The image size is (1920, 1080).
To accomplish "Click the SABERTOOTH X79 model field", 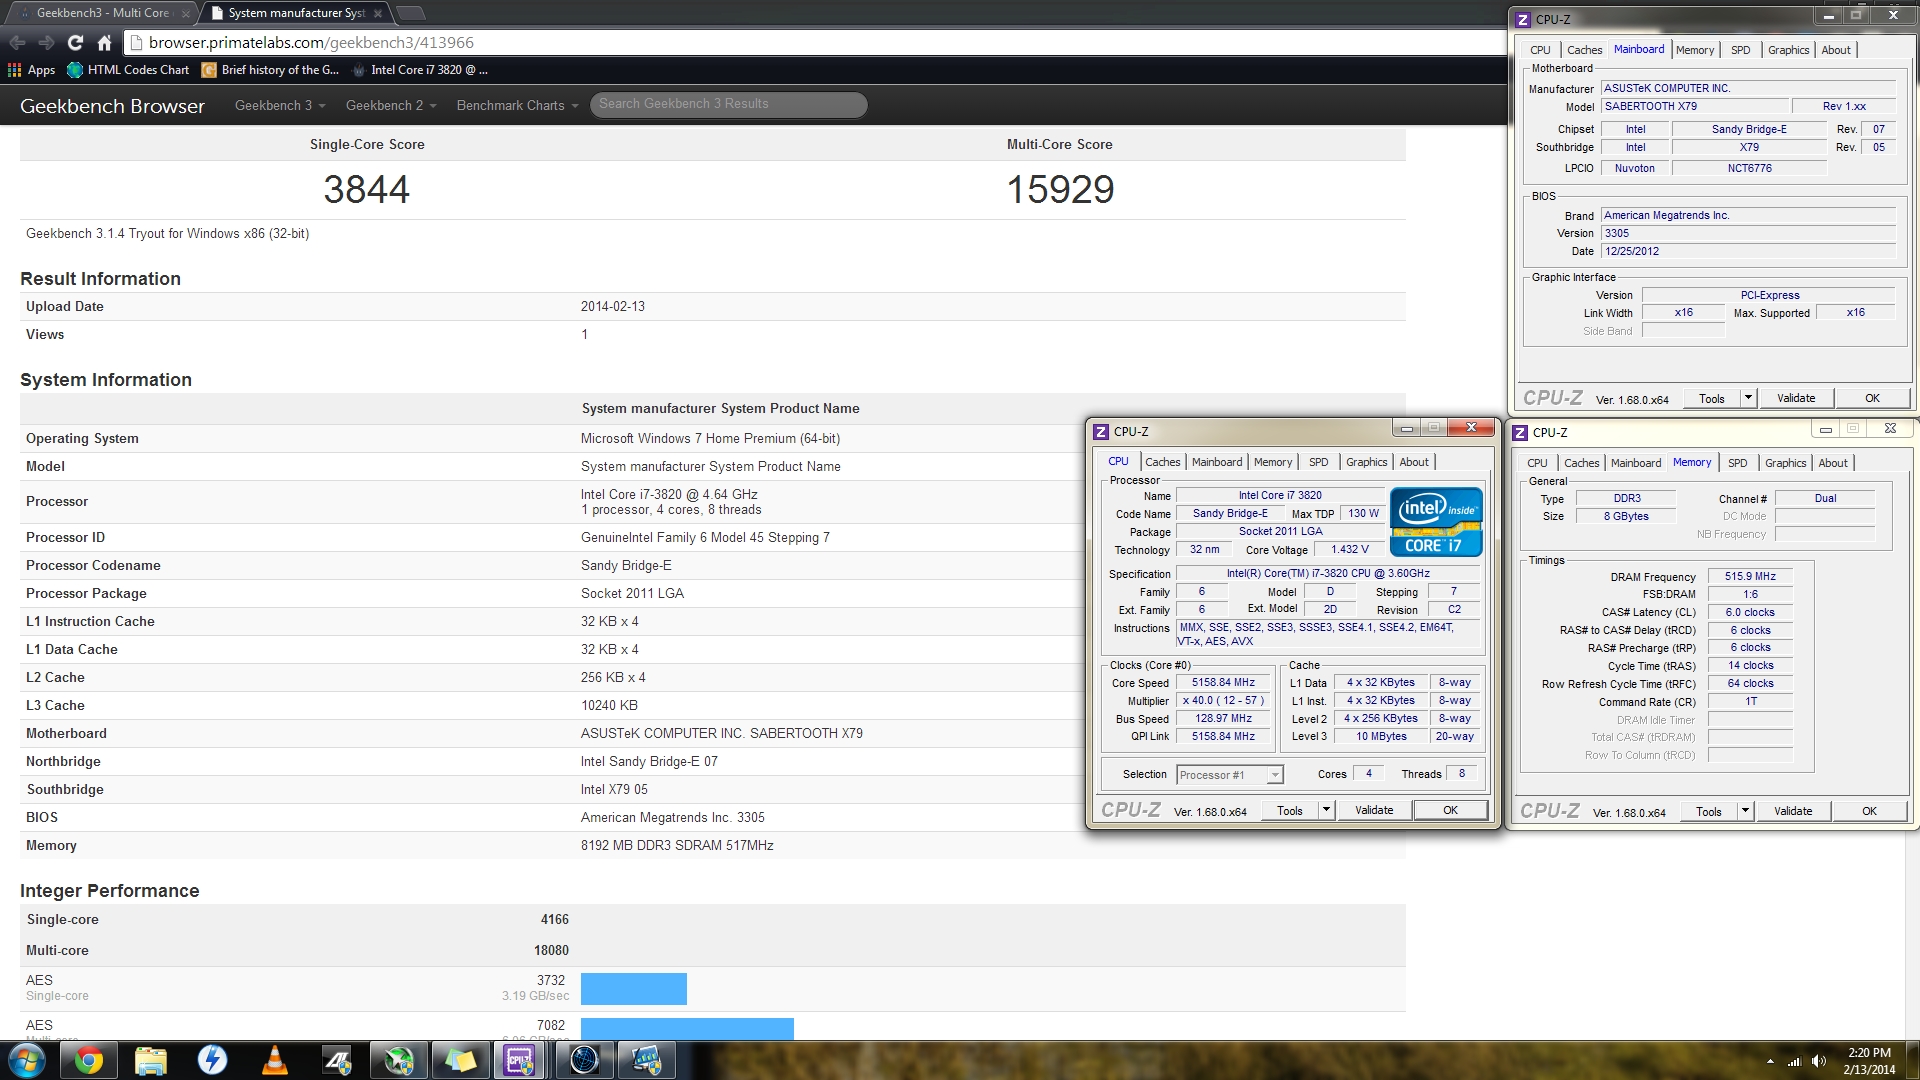I will (x=1694, y=106).
